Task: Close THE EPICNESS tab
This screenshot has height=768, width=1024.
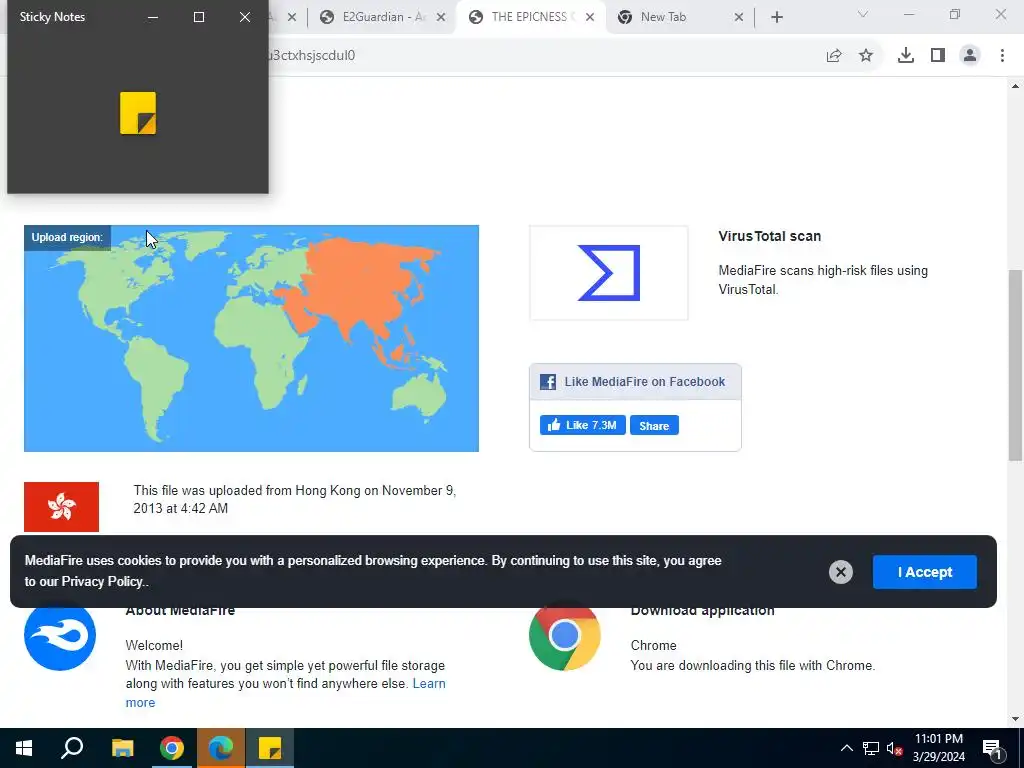Action: tap(590, 18)
